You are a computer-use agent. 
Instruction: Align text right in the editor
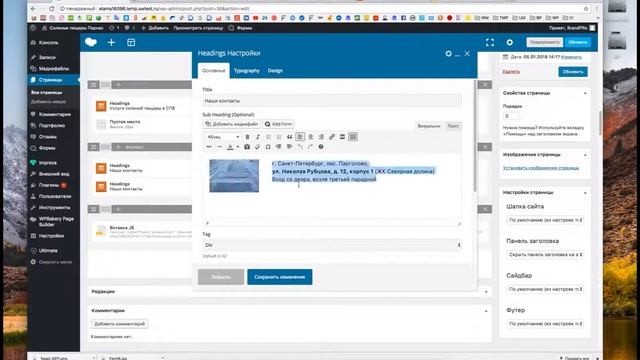321,137
